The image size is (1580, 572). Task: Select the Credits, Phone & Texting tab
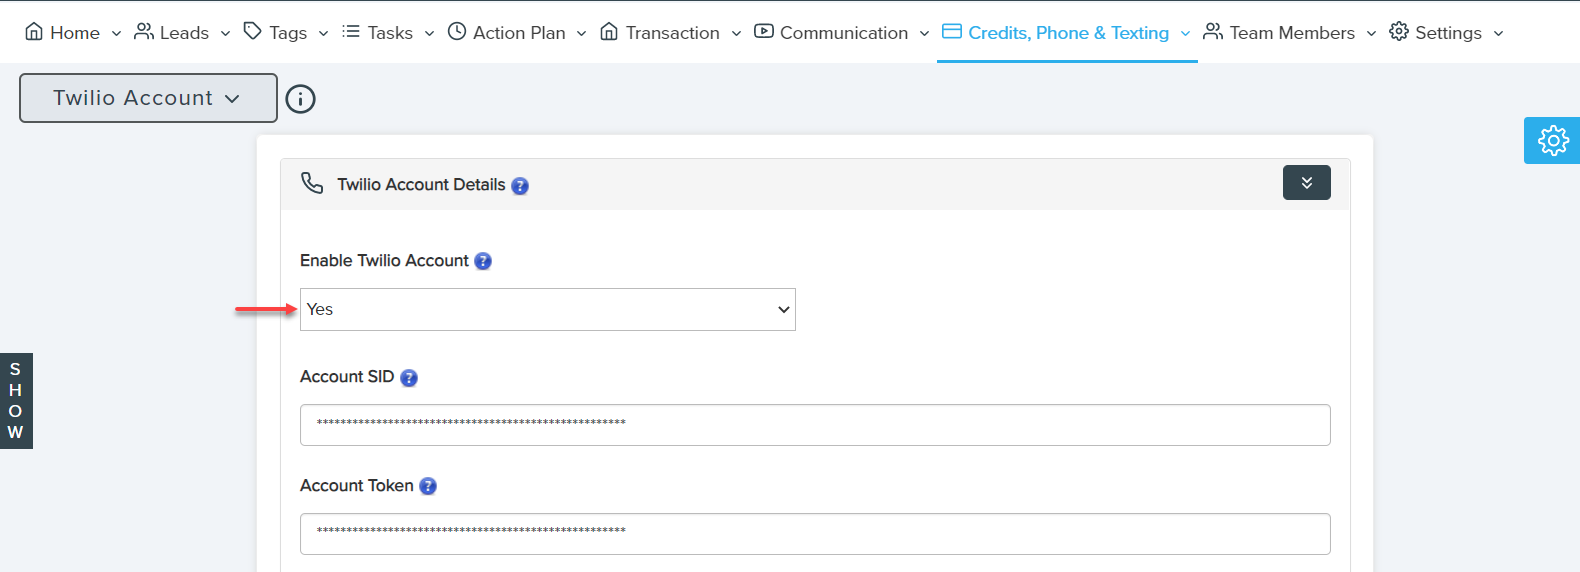coord(1067,33)
